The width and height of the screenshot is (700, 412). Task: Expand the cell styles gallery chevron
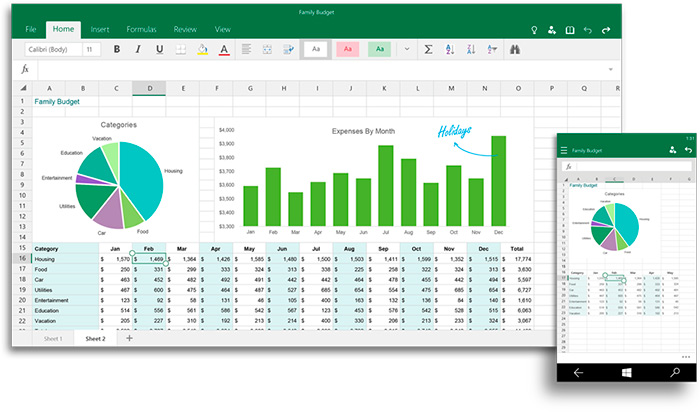(406, 49)
